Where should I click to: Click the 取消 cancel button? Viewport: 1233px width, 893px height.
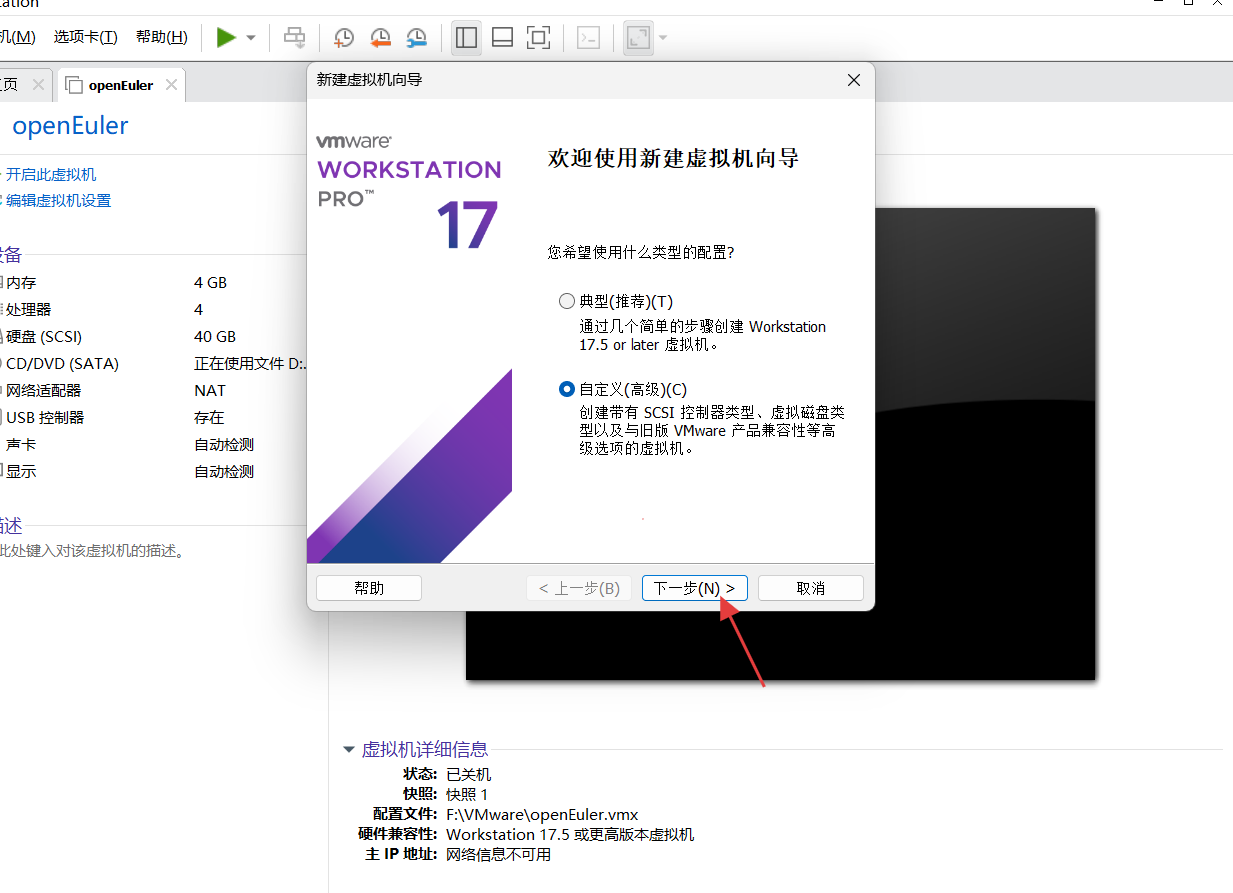point(811,588)
